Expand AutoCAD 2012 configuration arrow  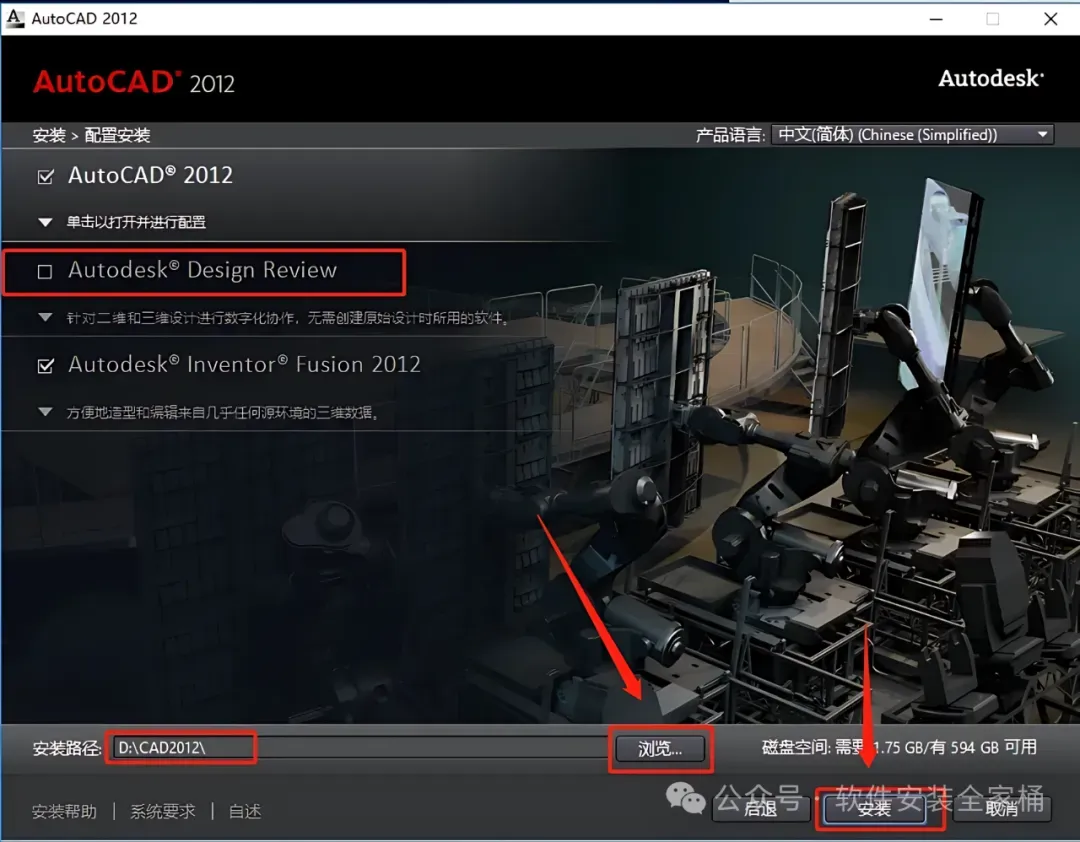pyautogui.click(x=45, y=222)
